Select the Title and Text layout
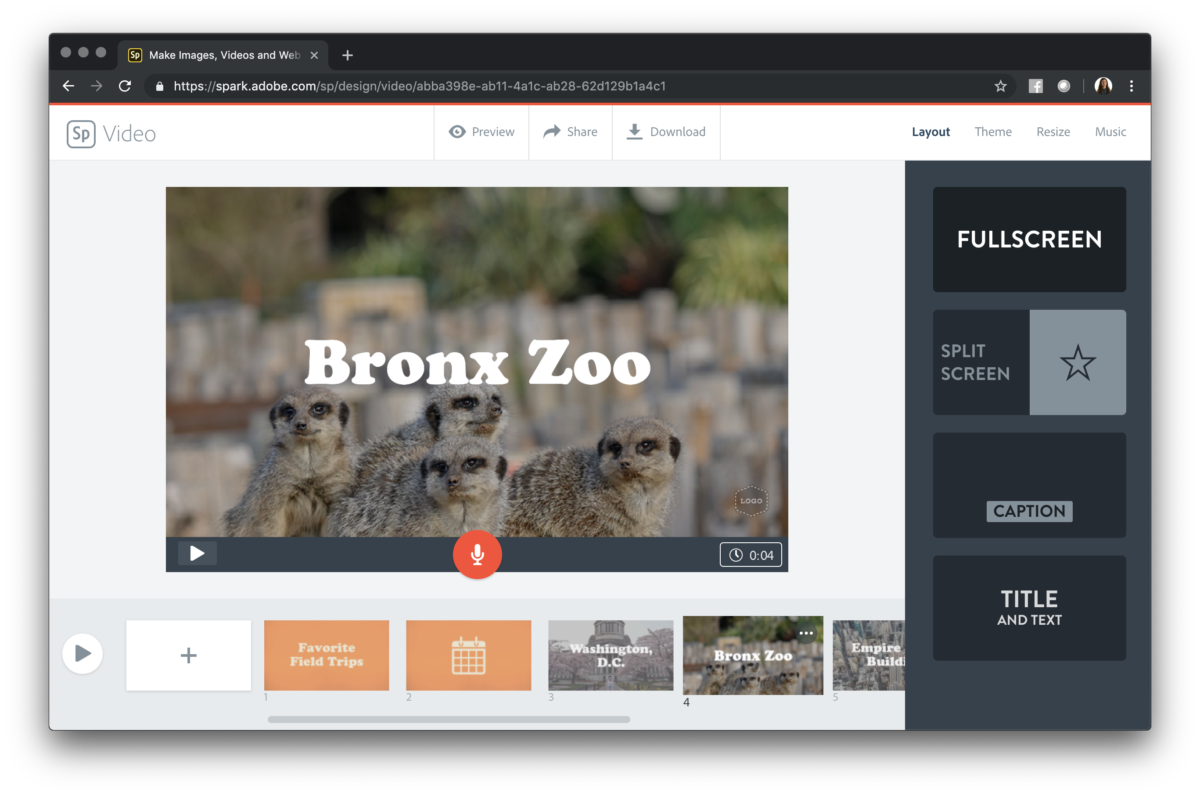Image resolution: width=1200 pixels, height=795 pixels. click(1029, 608)
